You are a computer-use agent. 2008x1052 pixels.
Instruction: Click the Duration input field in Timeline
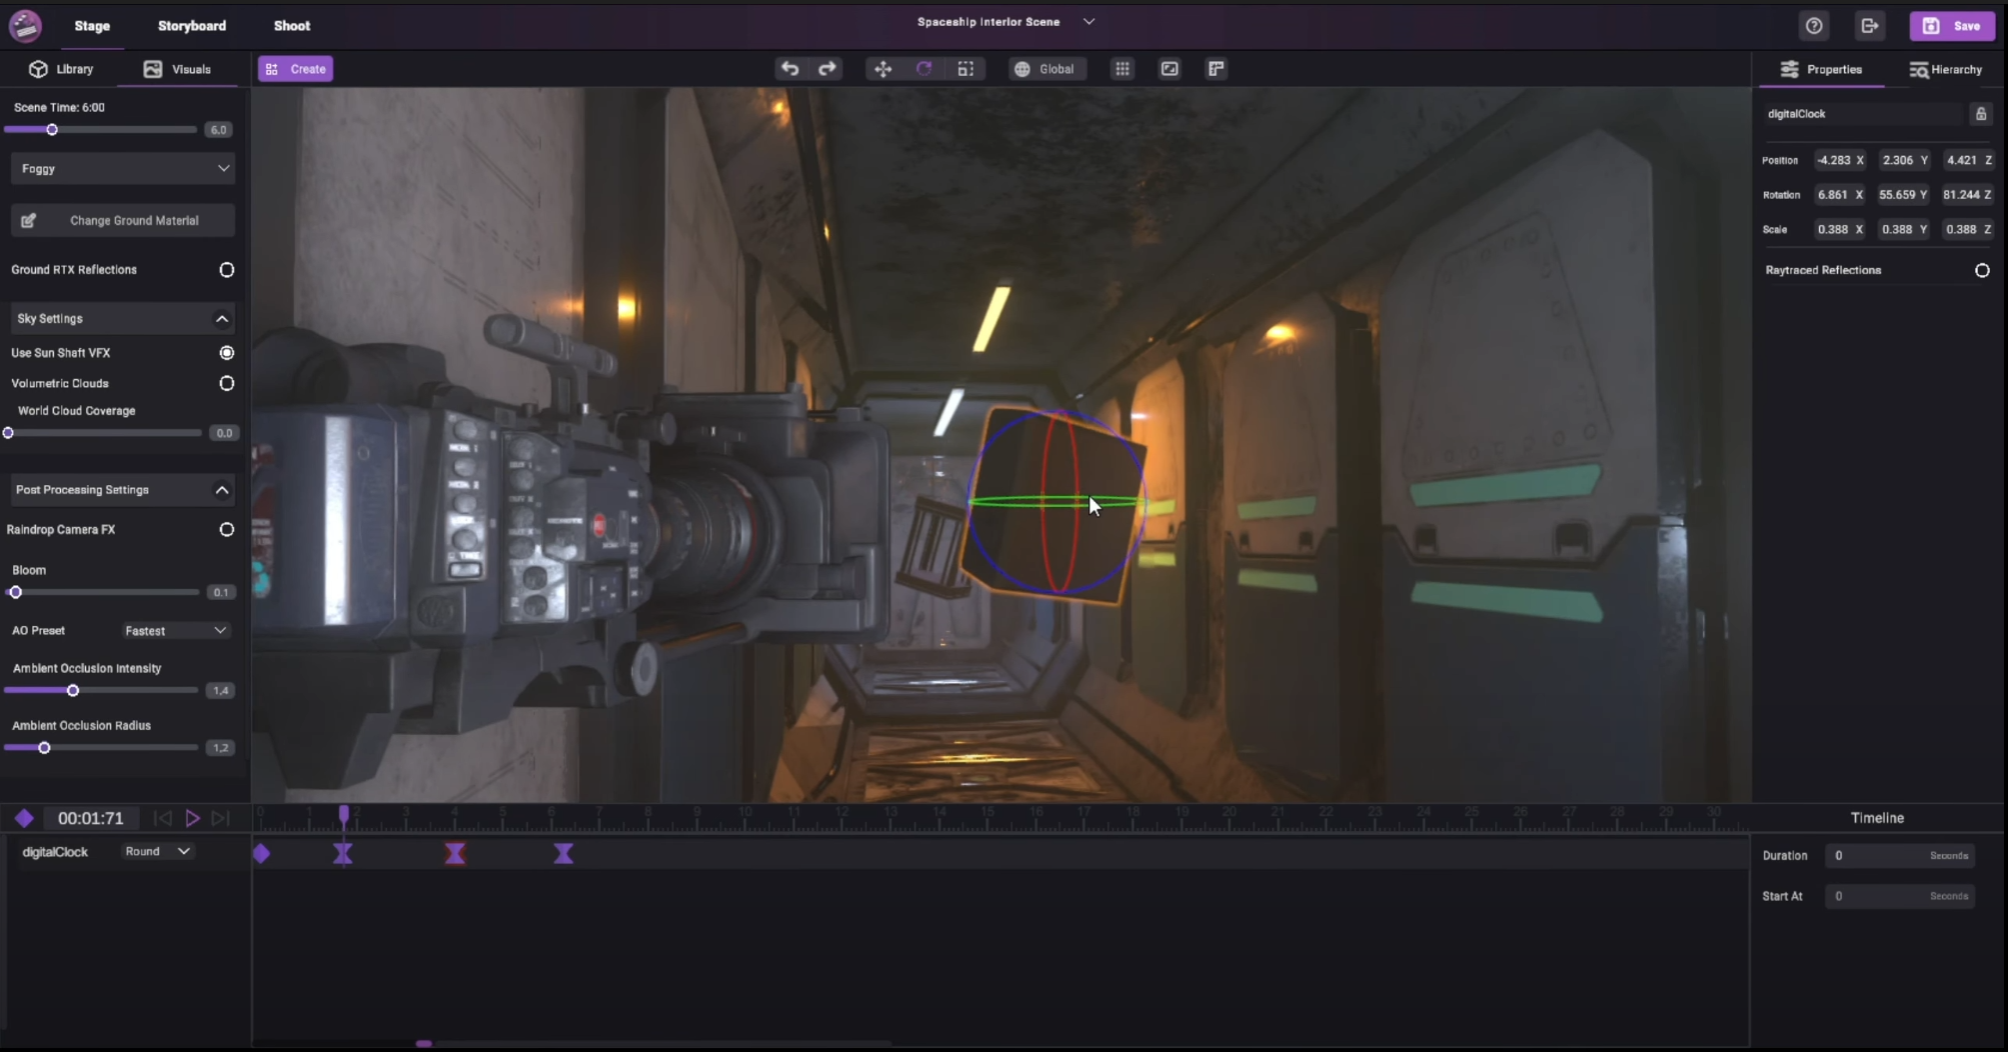pos(1899,856)
